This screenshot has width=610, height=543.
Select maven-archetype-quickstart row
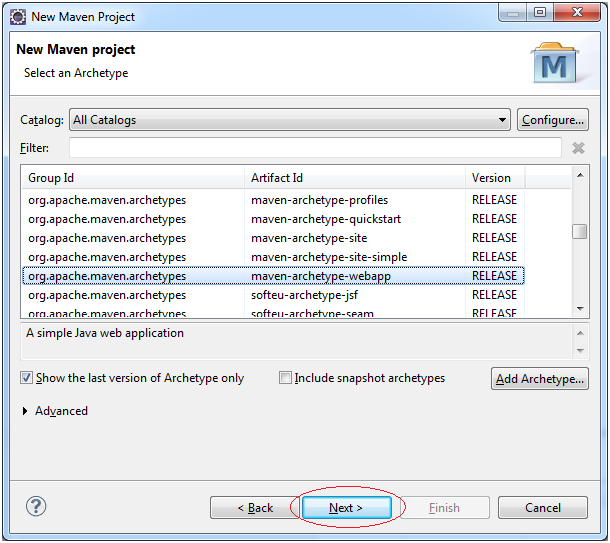[x=273, y=219]
